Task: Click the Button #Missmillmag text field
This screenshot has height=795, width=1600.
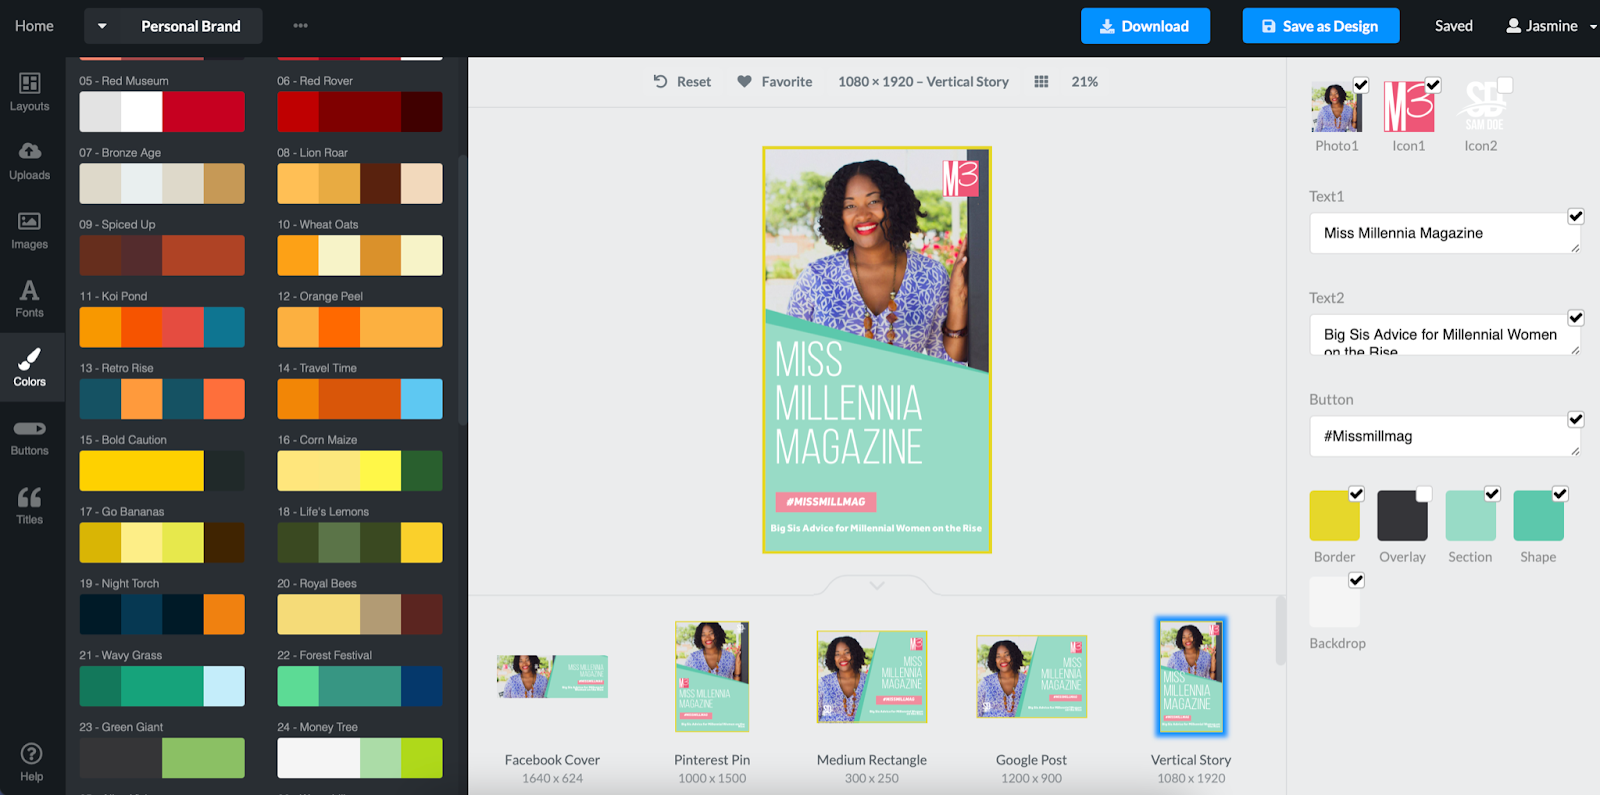Action: point(1445,436)
